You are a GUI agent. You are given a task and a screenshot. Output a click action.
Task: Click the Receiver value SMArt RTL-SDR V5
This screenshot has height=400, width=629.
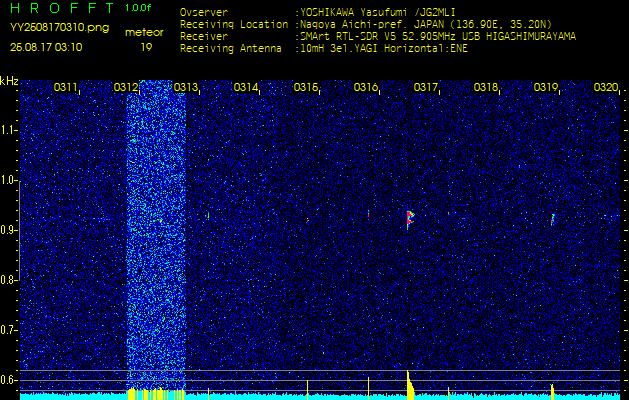pos(347,37)
